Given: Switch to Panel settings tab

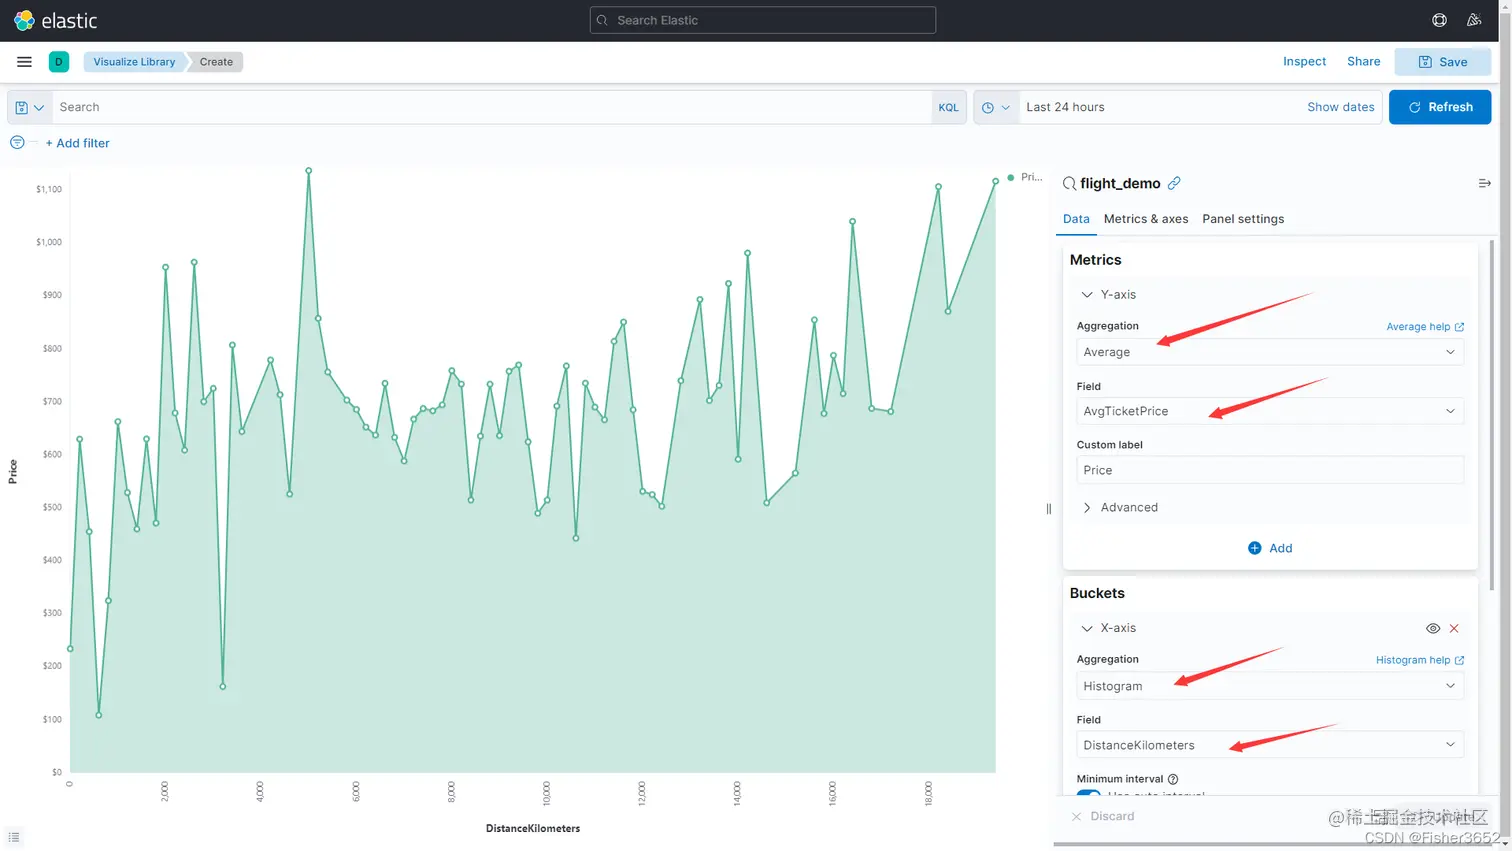Looking at the screenshot, I should [1243, 219].
